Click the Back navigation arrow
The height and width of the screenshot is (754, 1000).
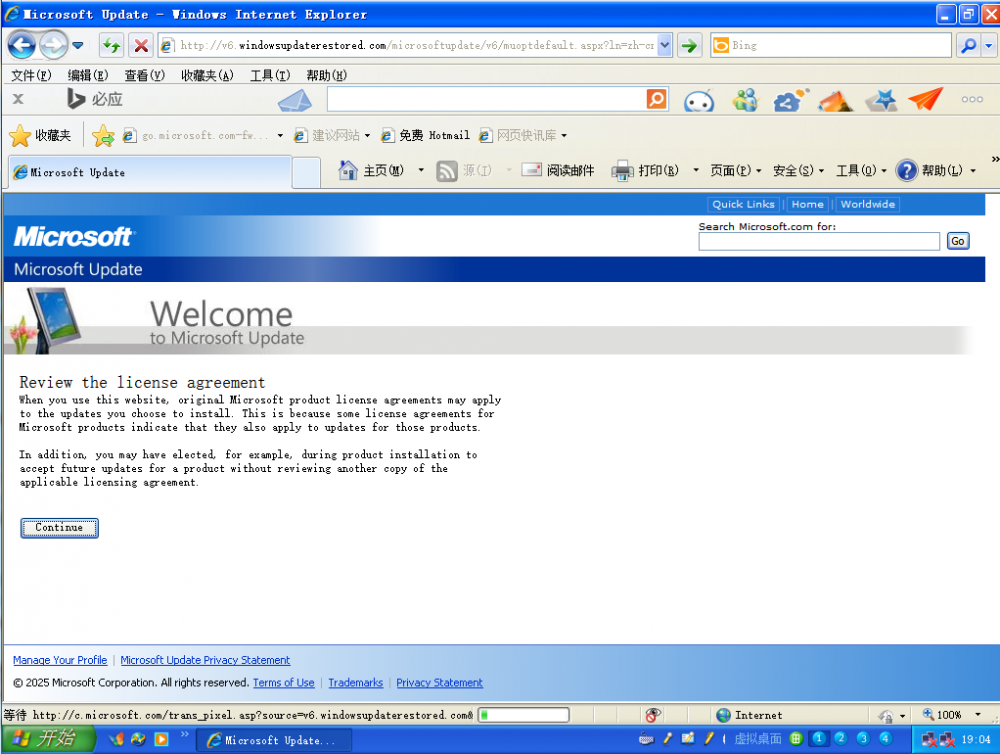22,45
